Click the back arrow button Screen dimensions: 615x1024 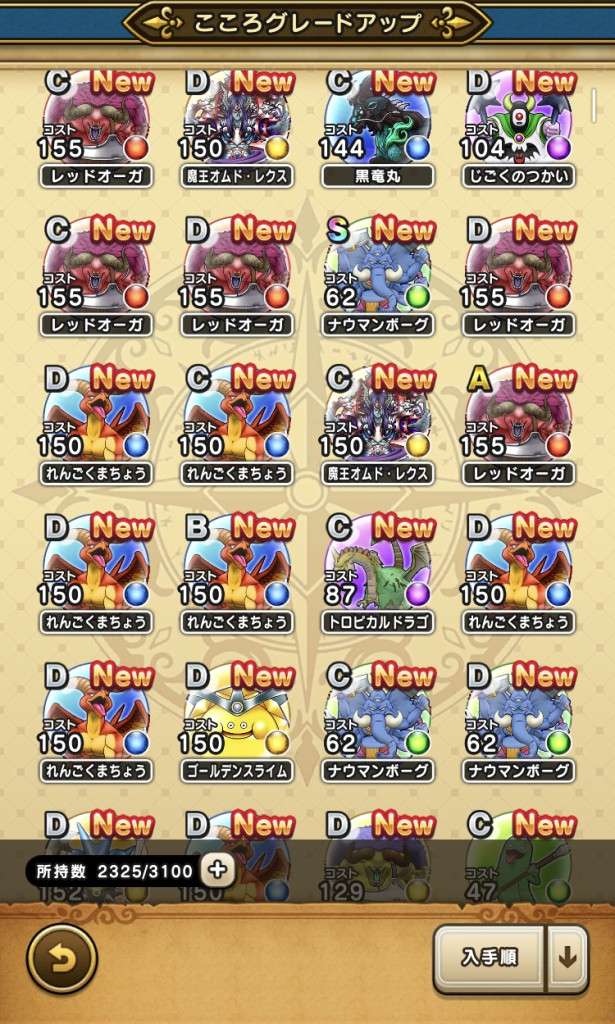point(62,959)
